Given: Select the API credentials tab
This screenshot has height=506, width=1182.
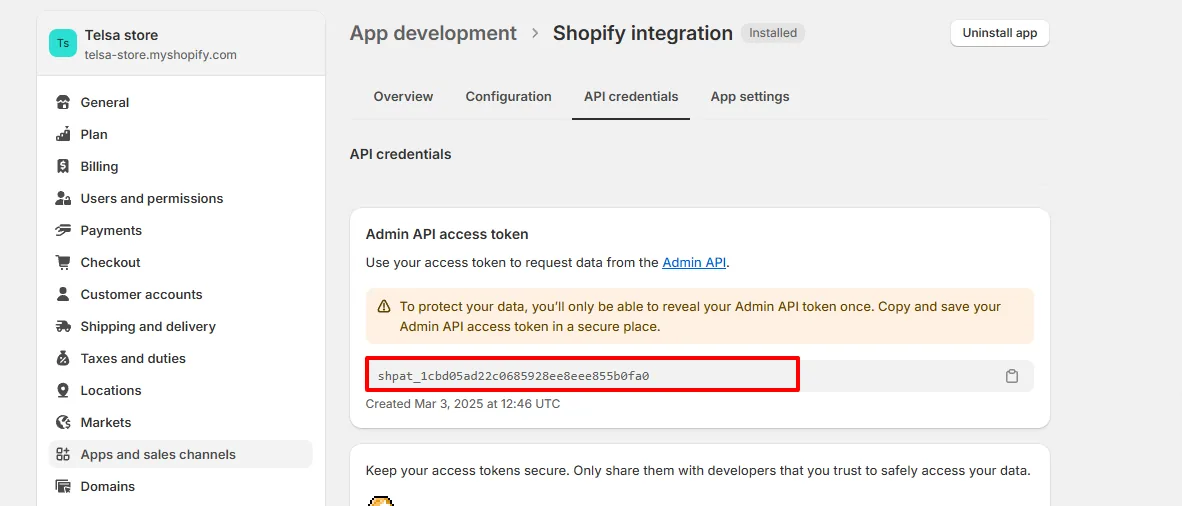Looking at the screenshot, I should 631,97.
